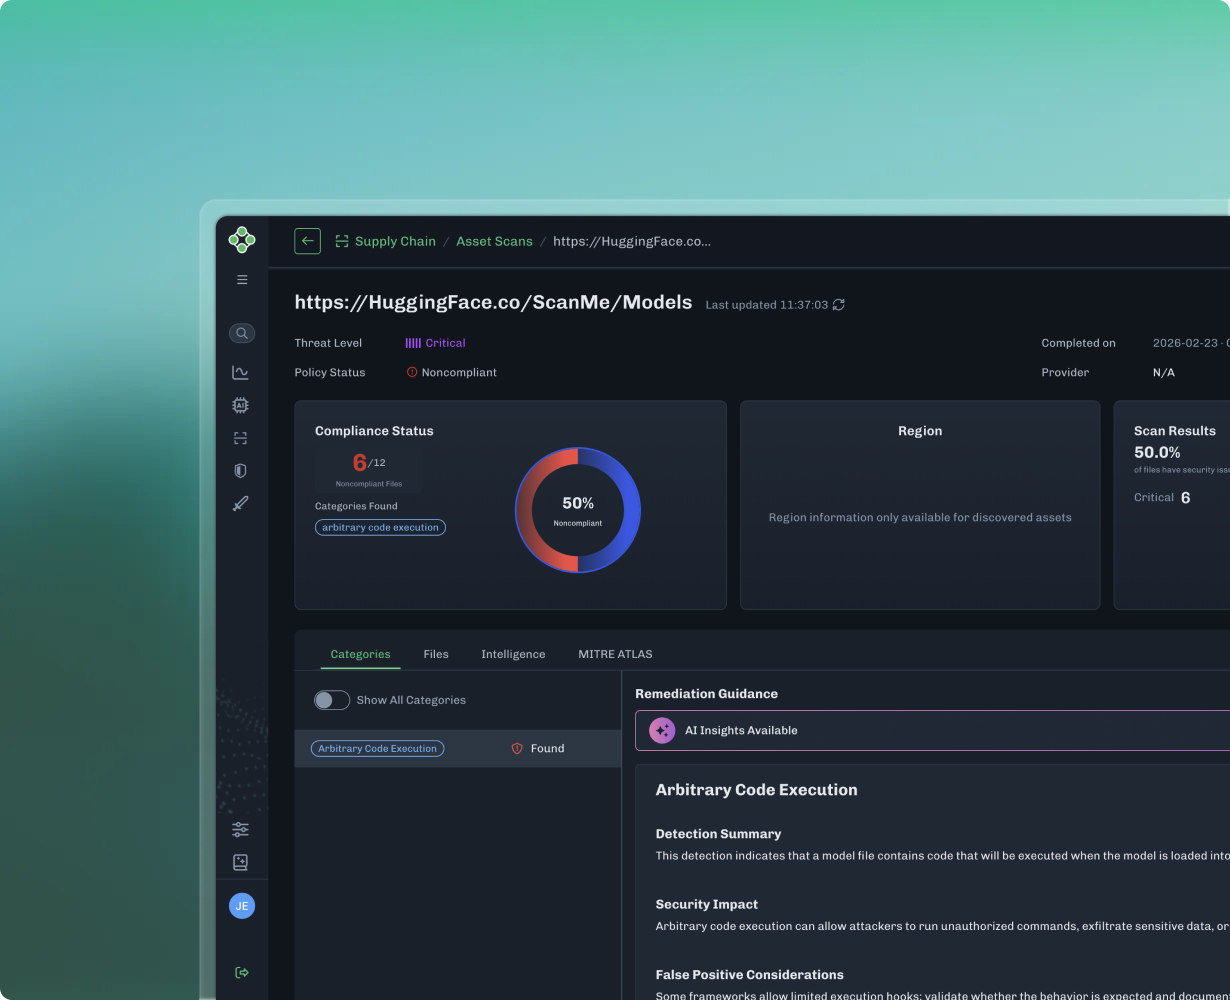Viewport: 1230px width, 1000px height.
Task: Open the JE user avatar
Action: click(x=242, y=906)
